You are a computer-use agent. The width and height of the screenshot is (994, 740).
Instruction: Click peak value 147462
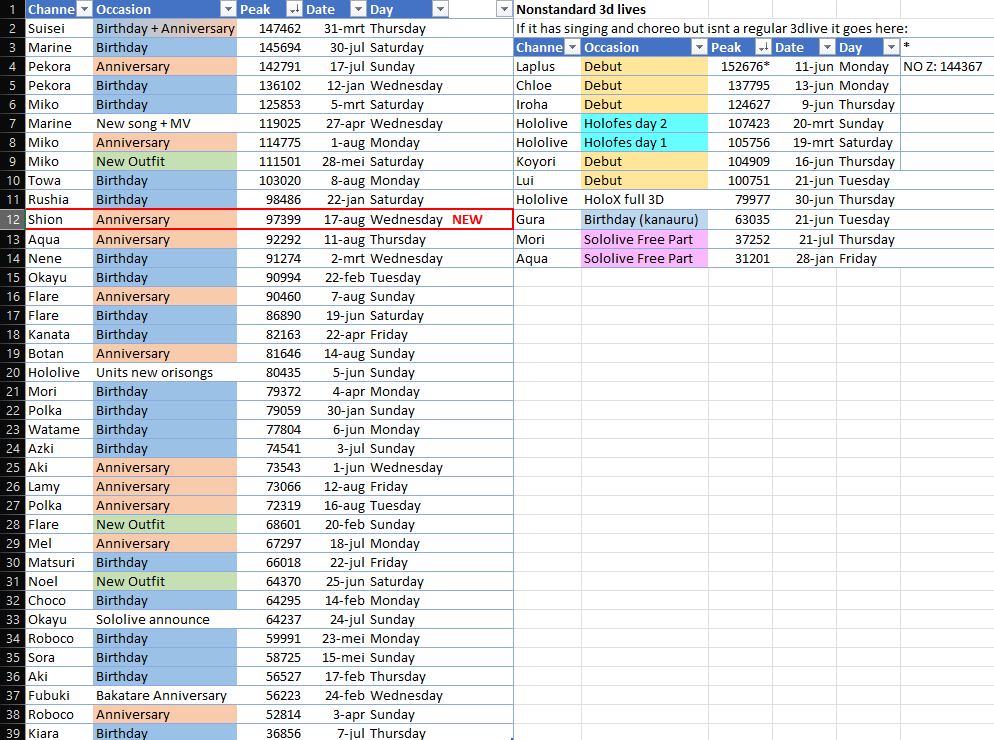click(280, 29)
